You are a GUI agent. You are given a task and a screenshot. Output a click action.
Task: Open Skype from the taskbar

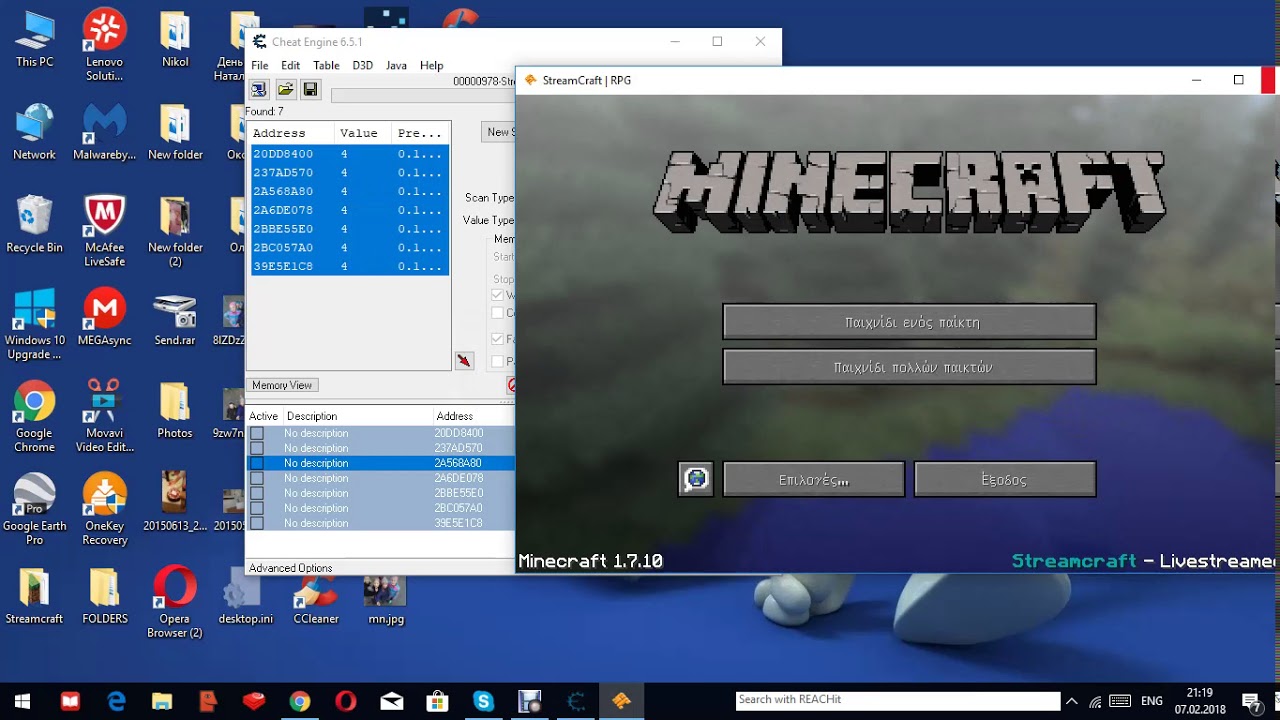click(x=484, y=701)
